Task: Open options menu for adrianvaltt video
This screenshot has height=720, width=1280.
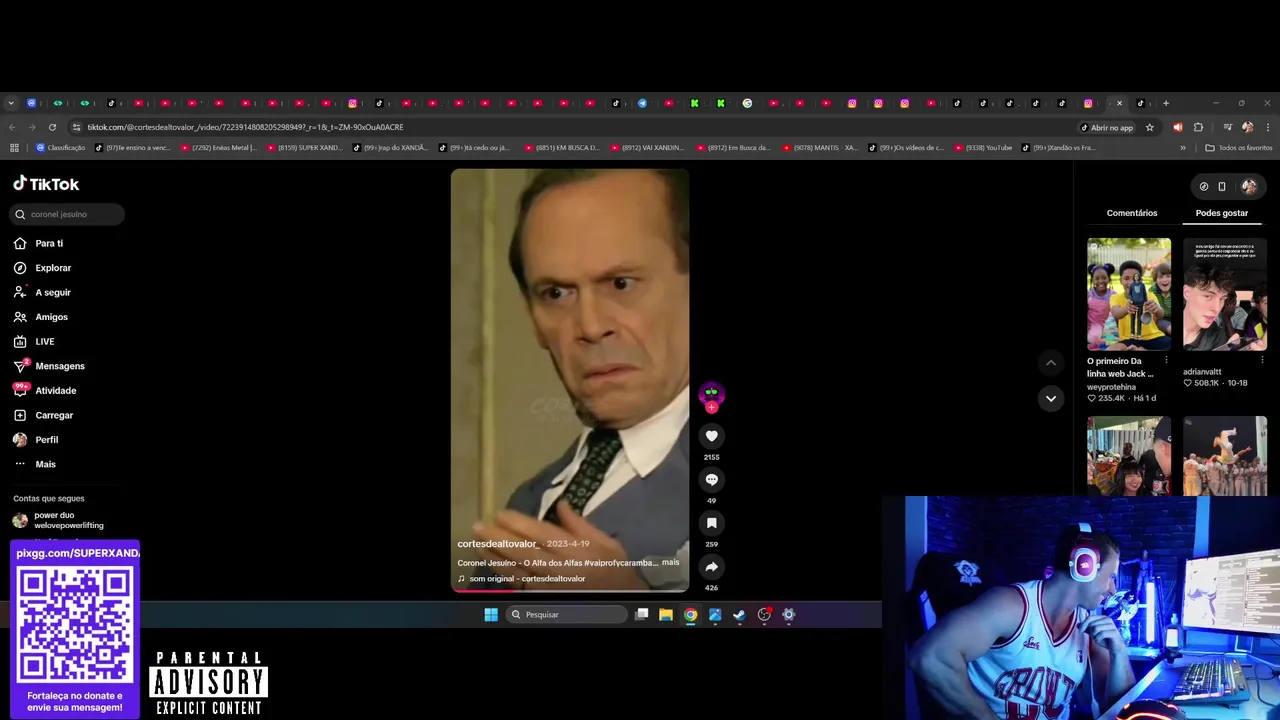Action: pyautogui.click(x=1262, y=360)
